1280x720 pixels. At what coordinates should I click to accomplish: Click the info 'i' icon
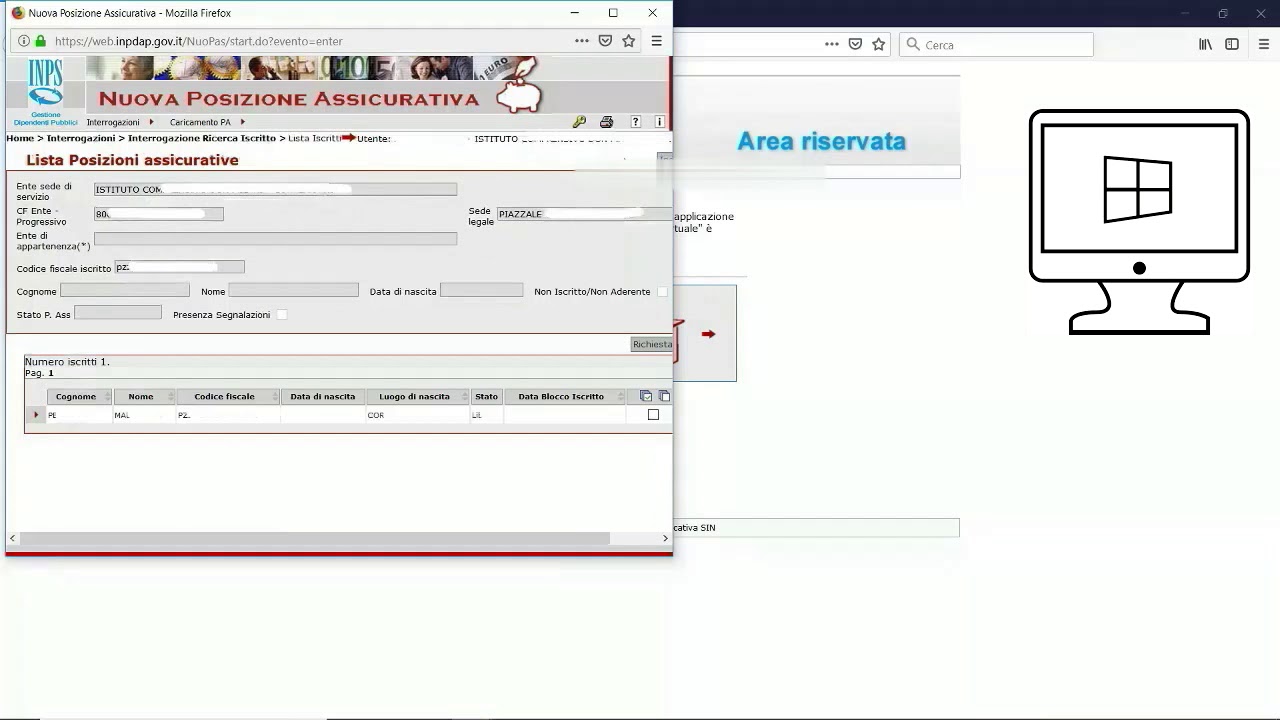click(659, 122)
